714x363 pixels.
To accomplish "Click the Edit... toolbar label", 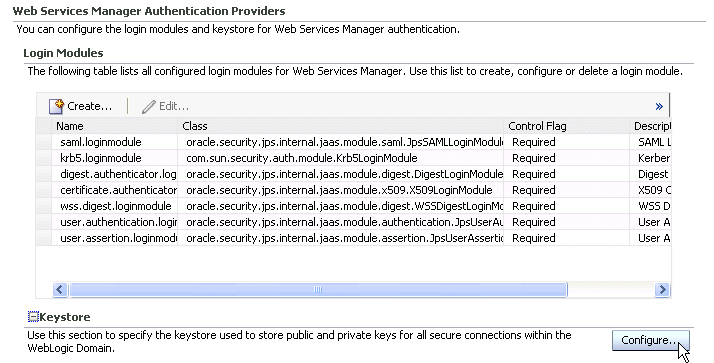I will click(173, 106).
